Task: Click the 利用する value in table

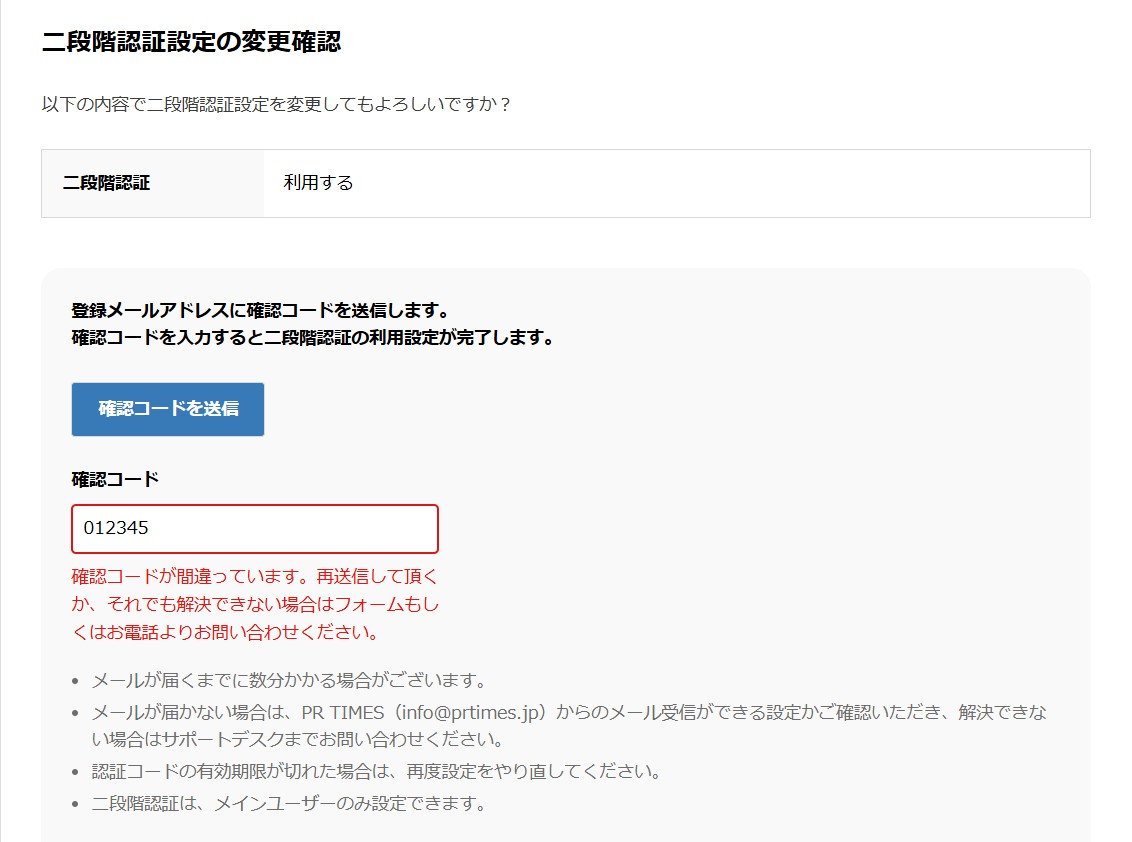Action: tap(318, 183)
